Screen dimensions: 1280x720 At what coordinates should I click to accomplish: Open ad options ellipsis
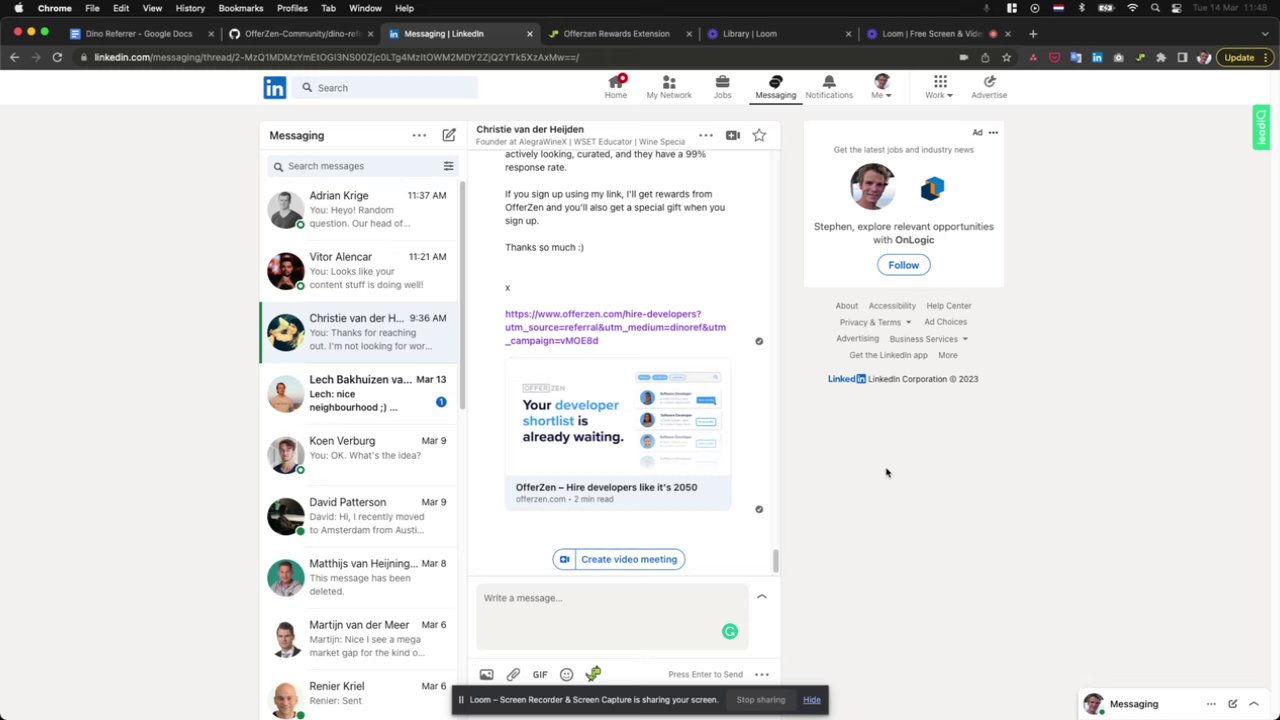pos(993,132)
